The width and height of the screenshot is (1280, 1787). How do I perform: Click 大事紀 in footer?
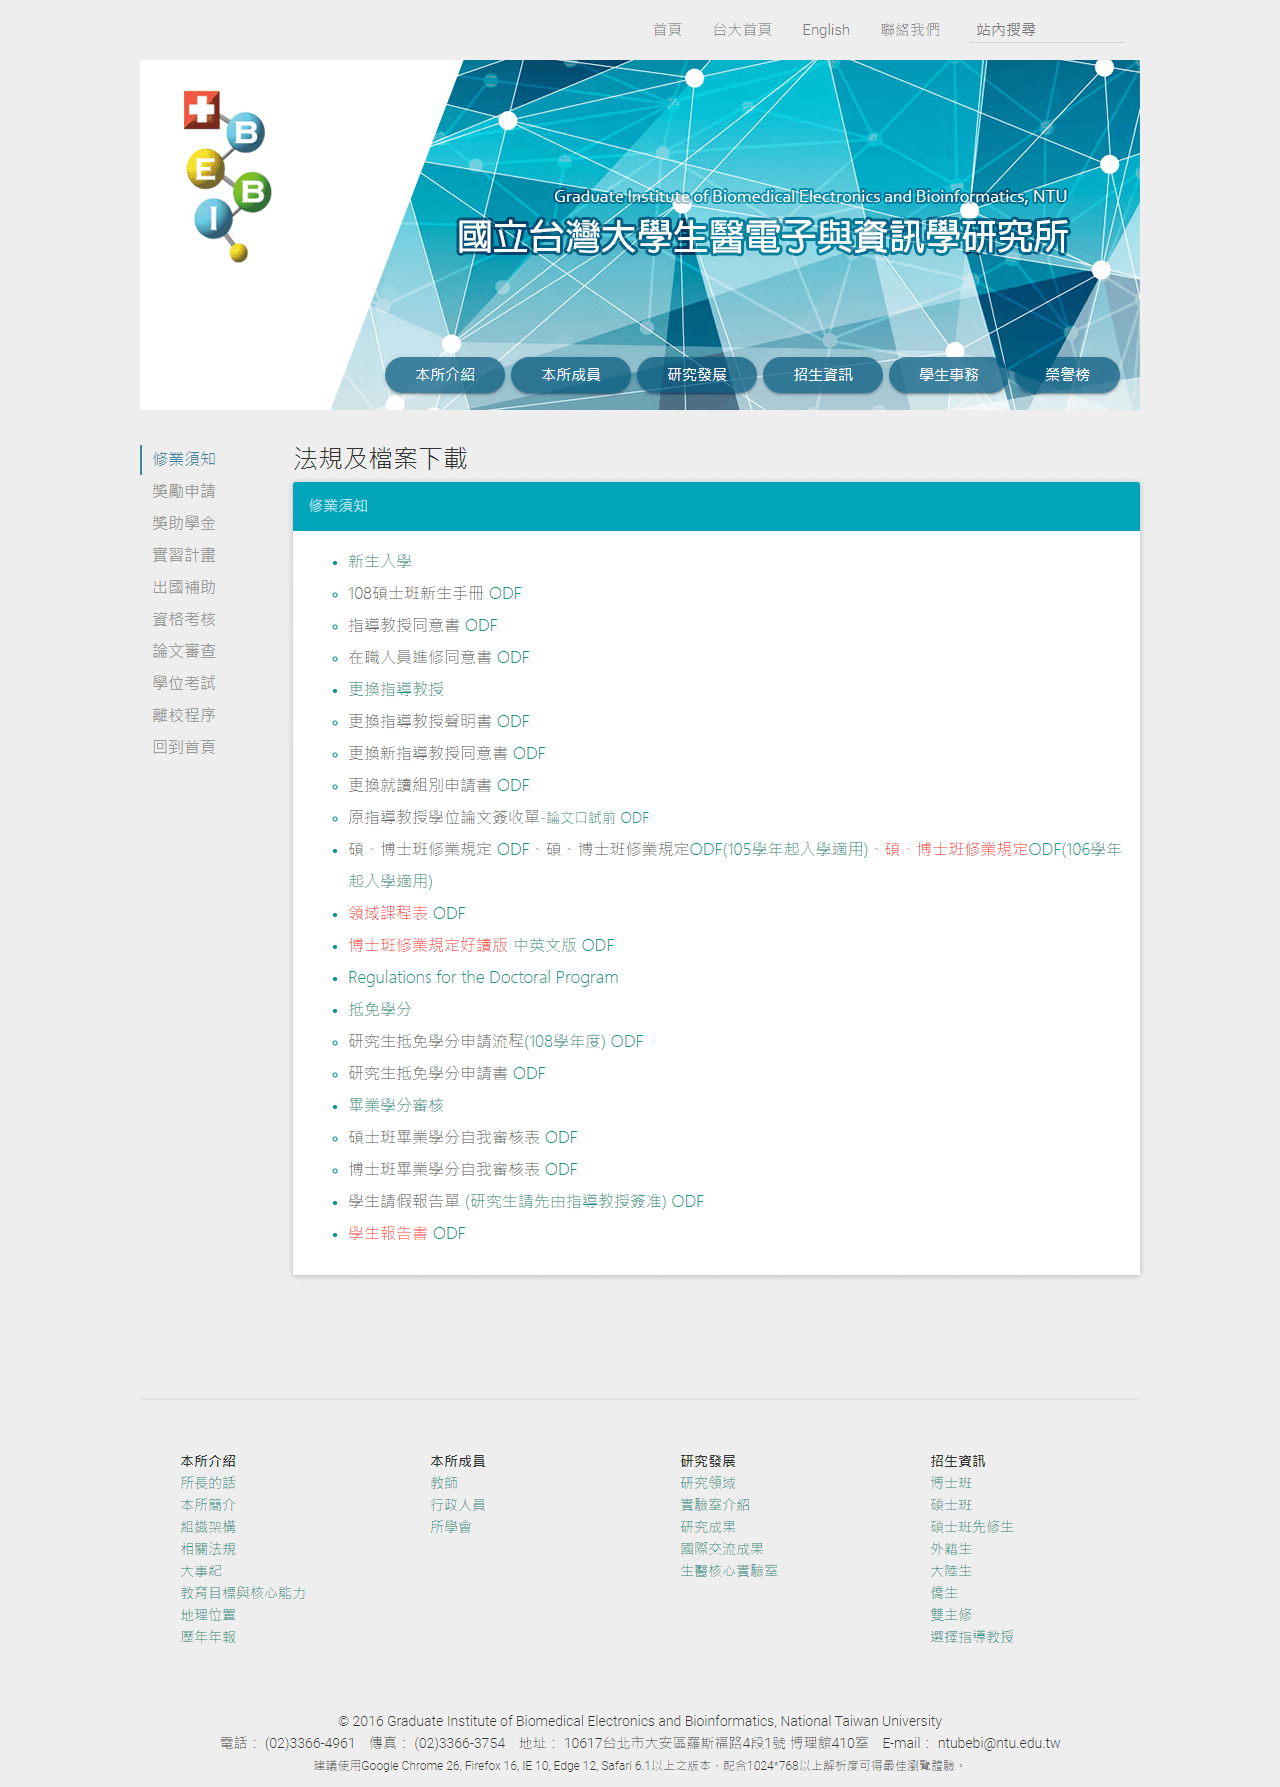[201, 1571]
